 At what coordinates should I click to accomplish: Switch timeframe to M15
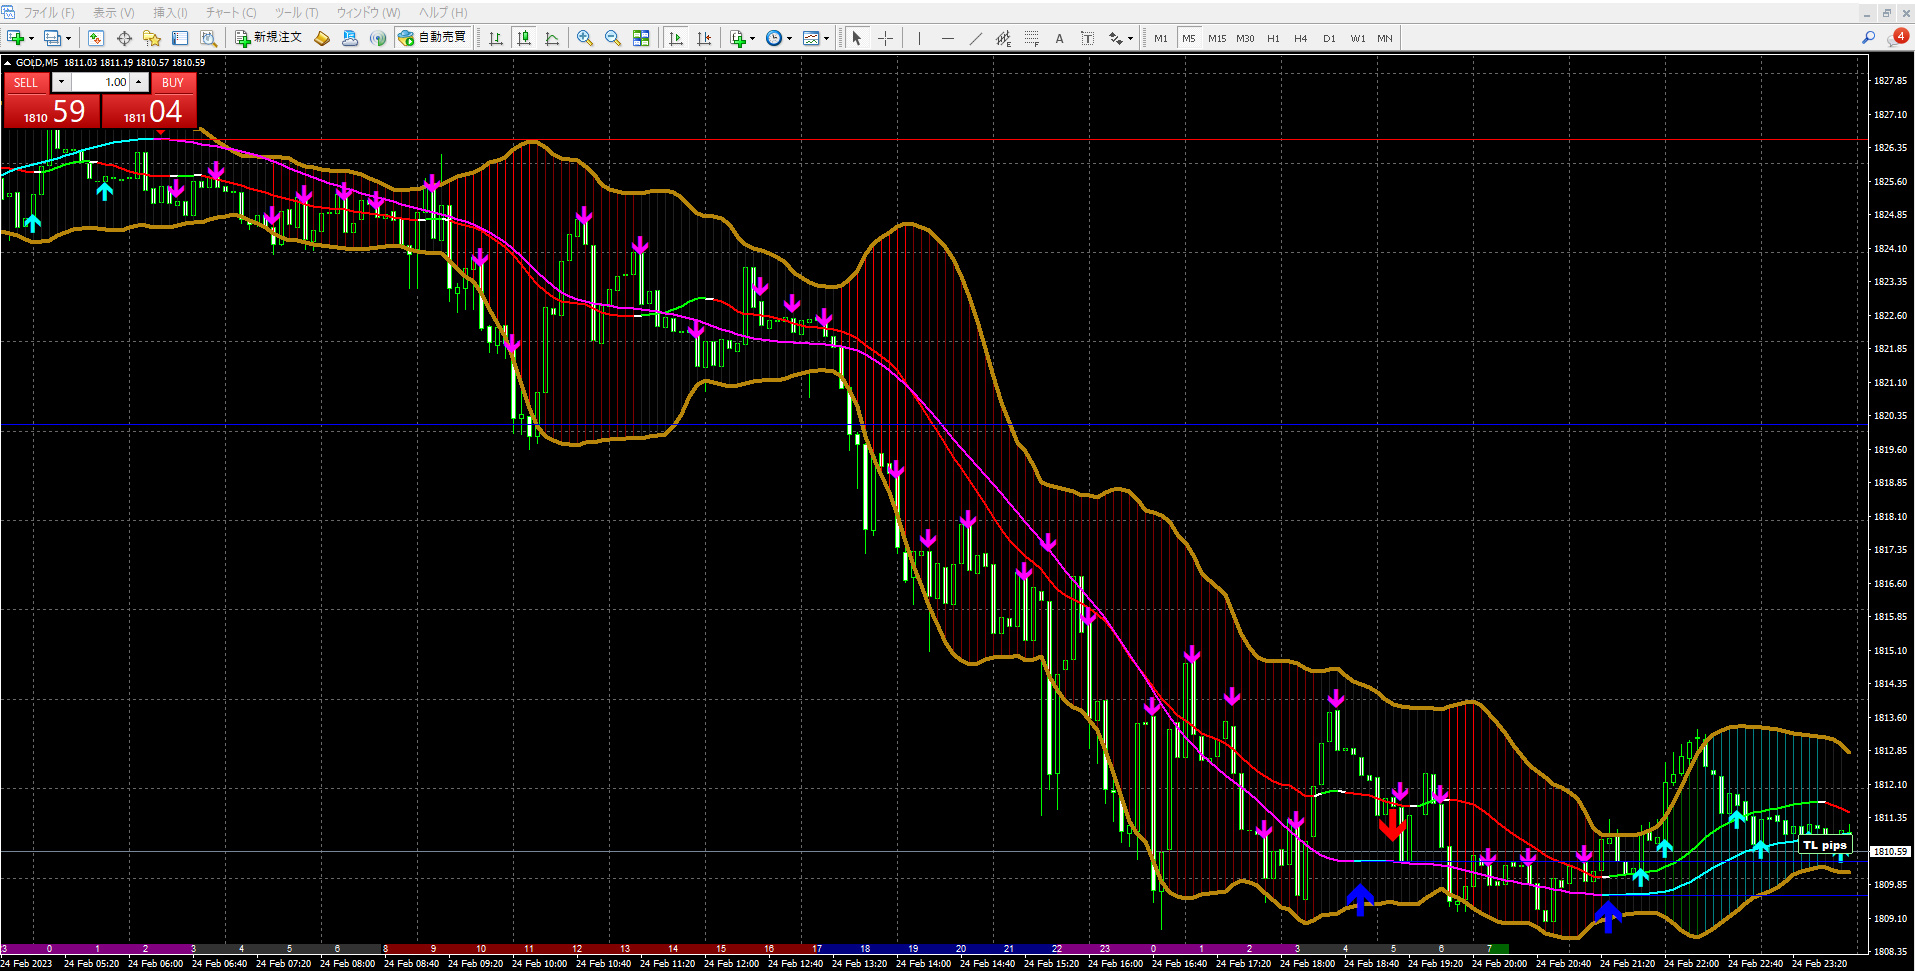point(1217,38)
